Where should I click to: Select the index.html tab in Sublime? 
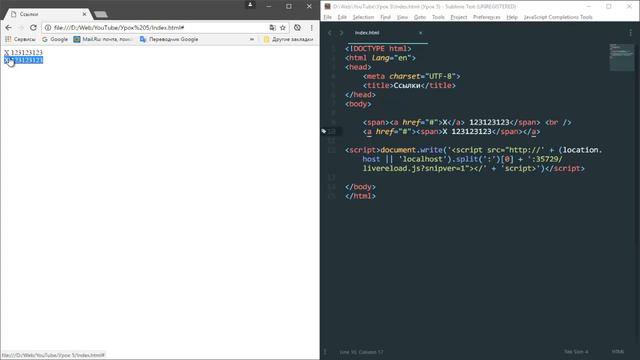coord(367,33)
